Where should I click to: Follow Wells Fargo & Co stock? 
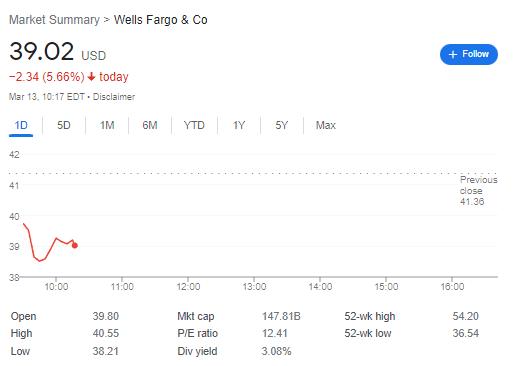tap(469, 54)
